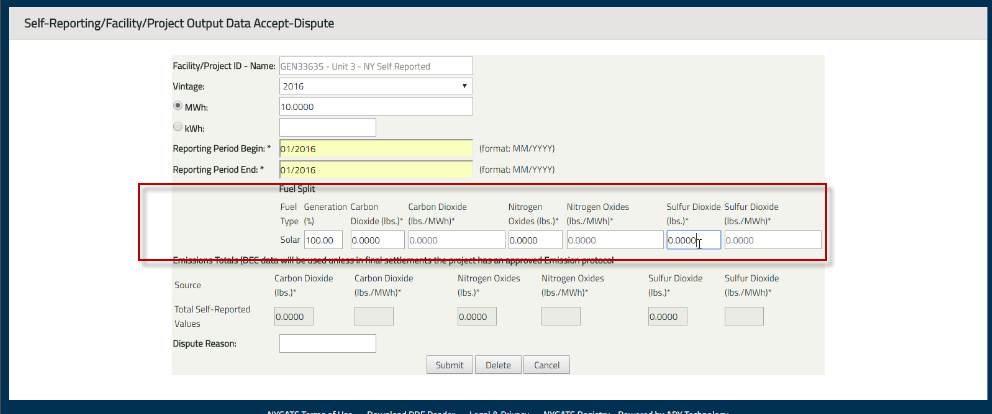Viewport: 992px width, 414px height.
Task: Open the Vintage year dropdown
Action: pos(375,86)
